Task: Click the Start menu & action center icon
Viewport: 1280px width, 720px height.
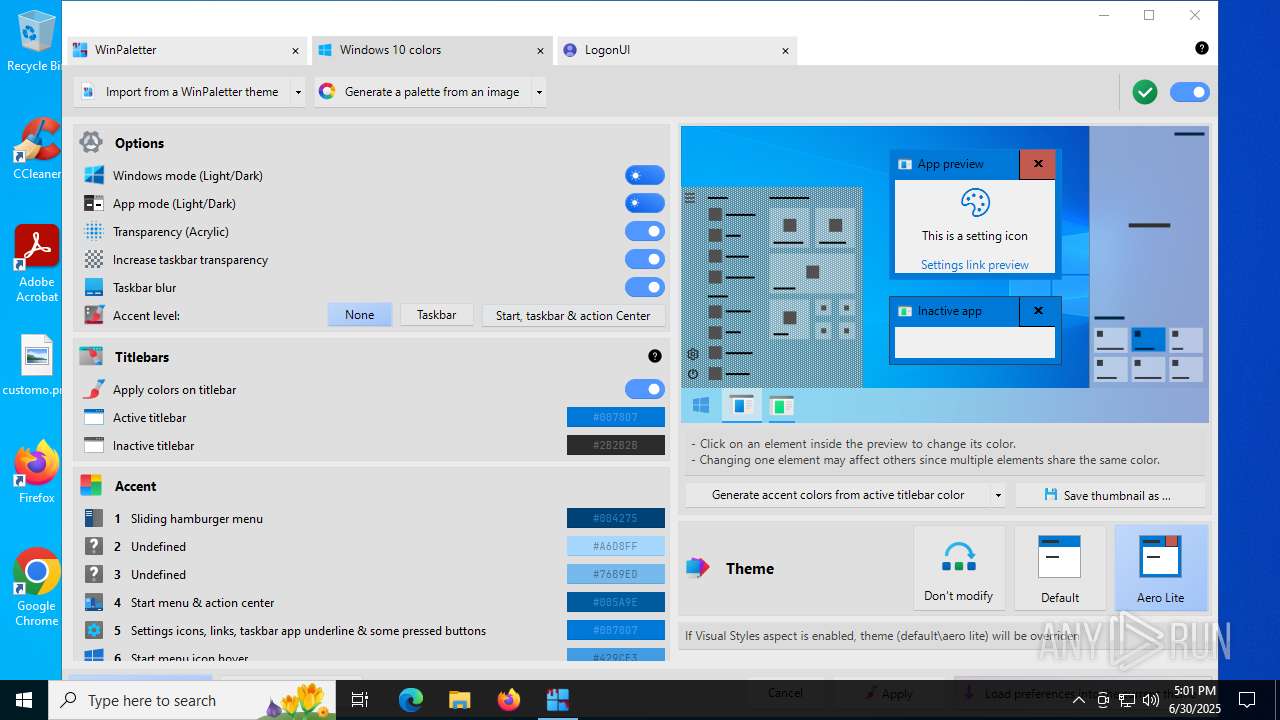Action: point(94,602)
